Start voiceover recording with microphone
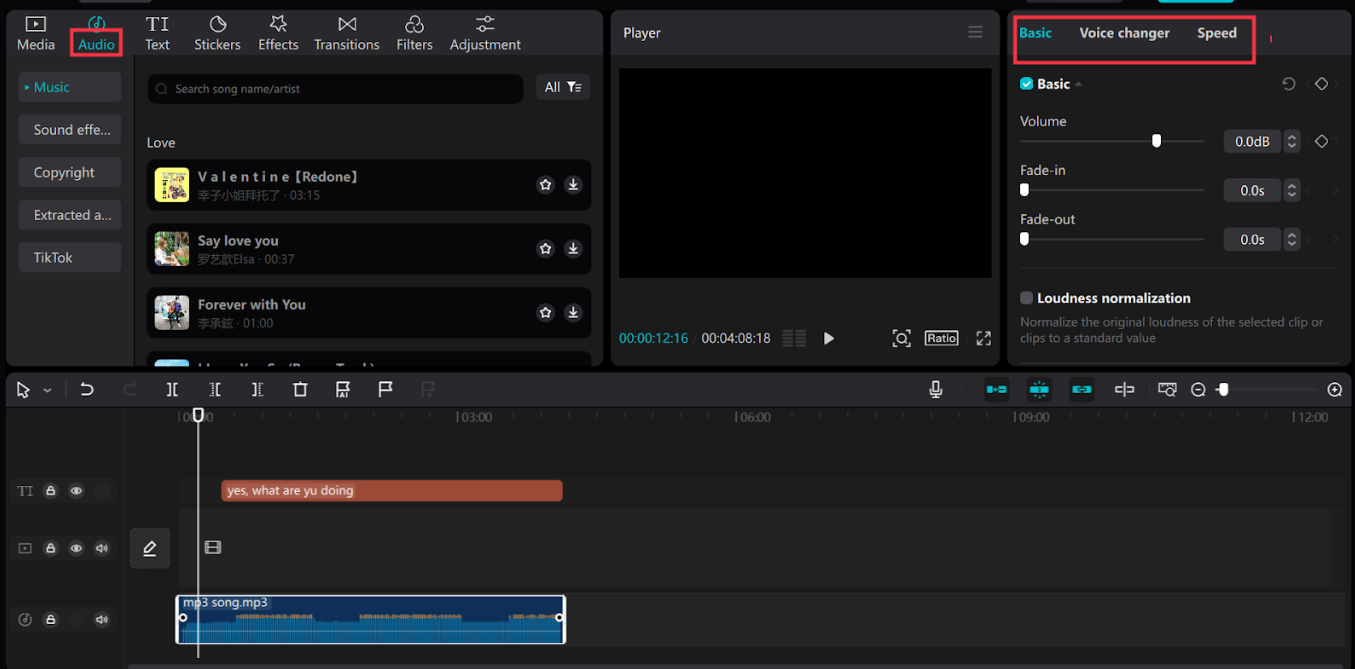 [x=936, y=390]
